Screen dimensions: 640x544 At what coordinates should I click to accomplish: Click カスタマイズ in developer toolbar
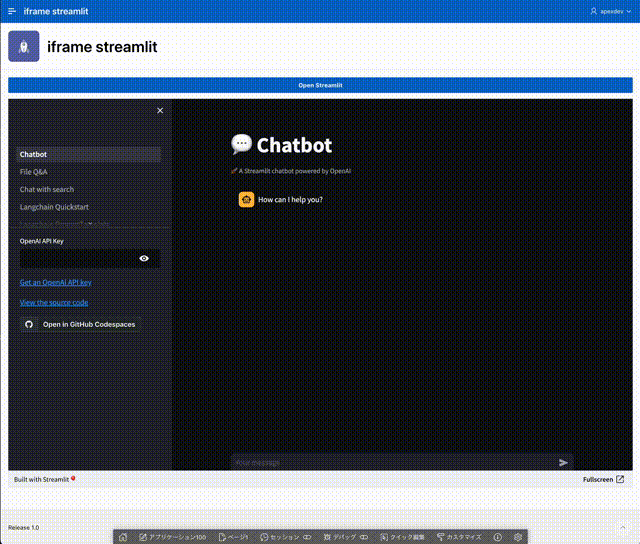[x=459, y=537]
